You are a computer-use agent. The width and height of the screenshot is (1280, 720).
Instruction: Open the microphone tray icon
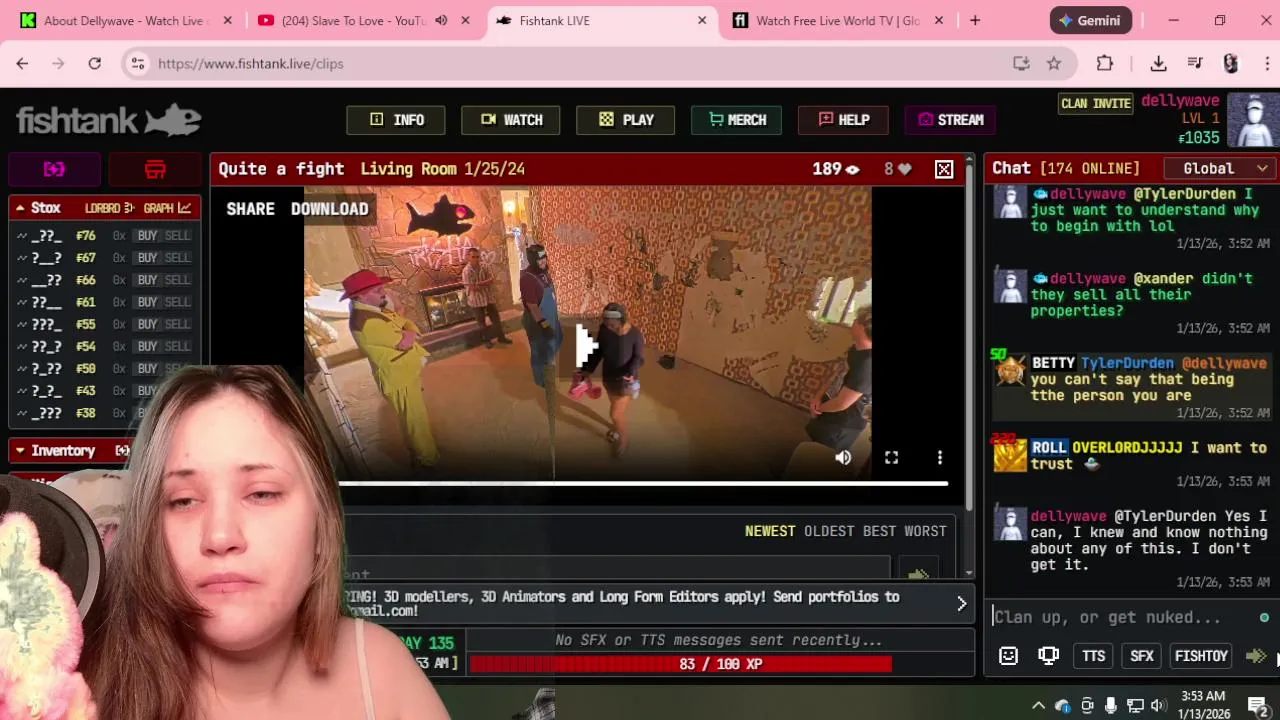coord(1110,705)
